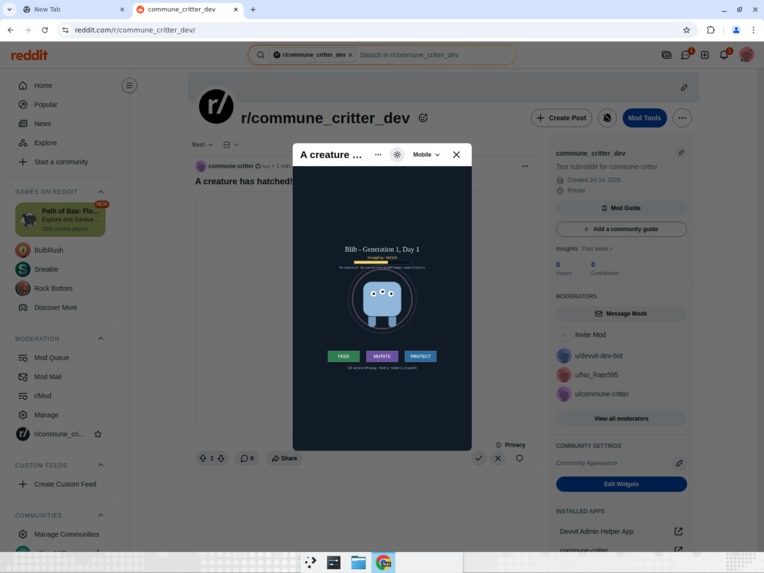Viewport: 764px width, 573px height.
Task: Click the Share button on the post
Action: [x=284, y=458]
